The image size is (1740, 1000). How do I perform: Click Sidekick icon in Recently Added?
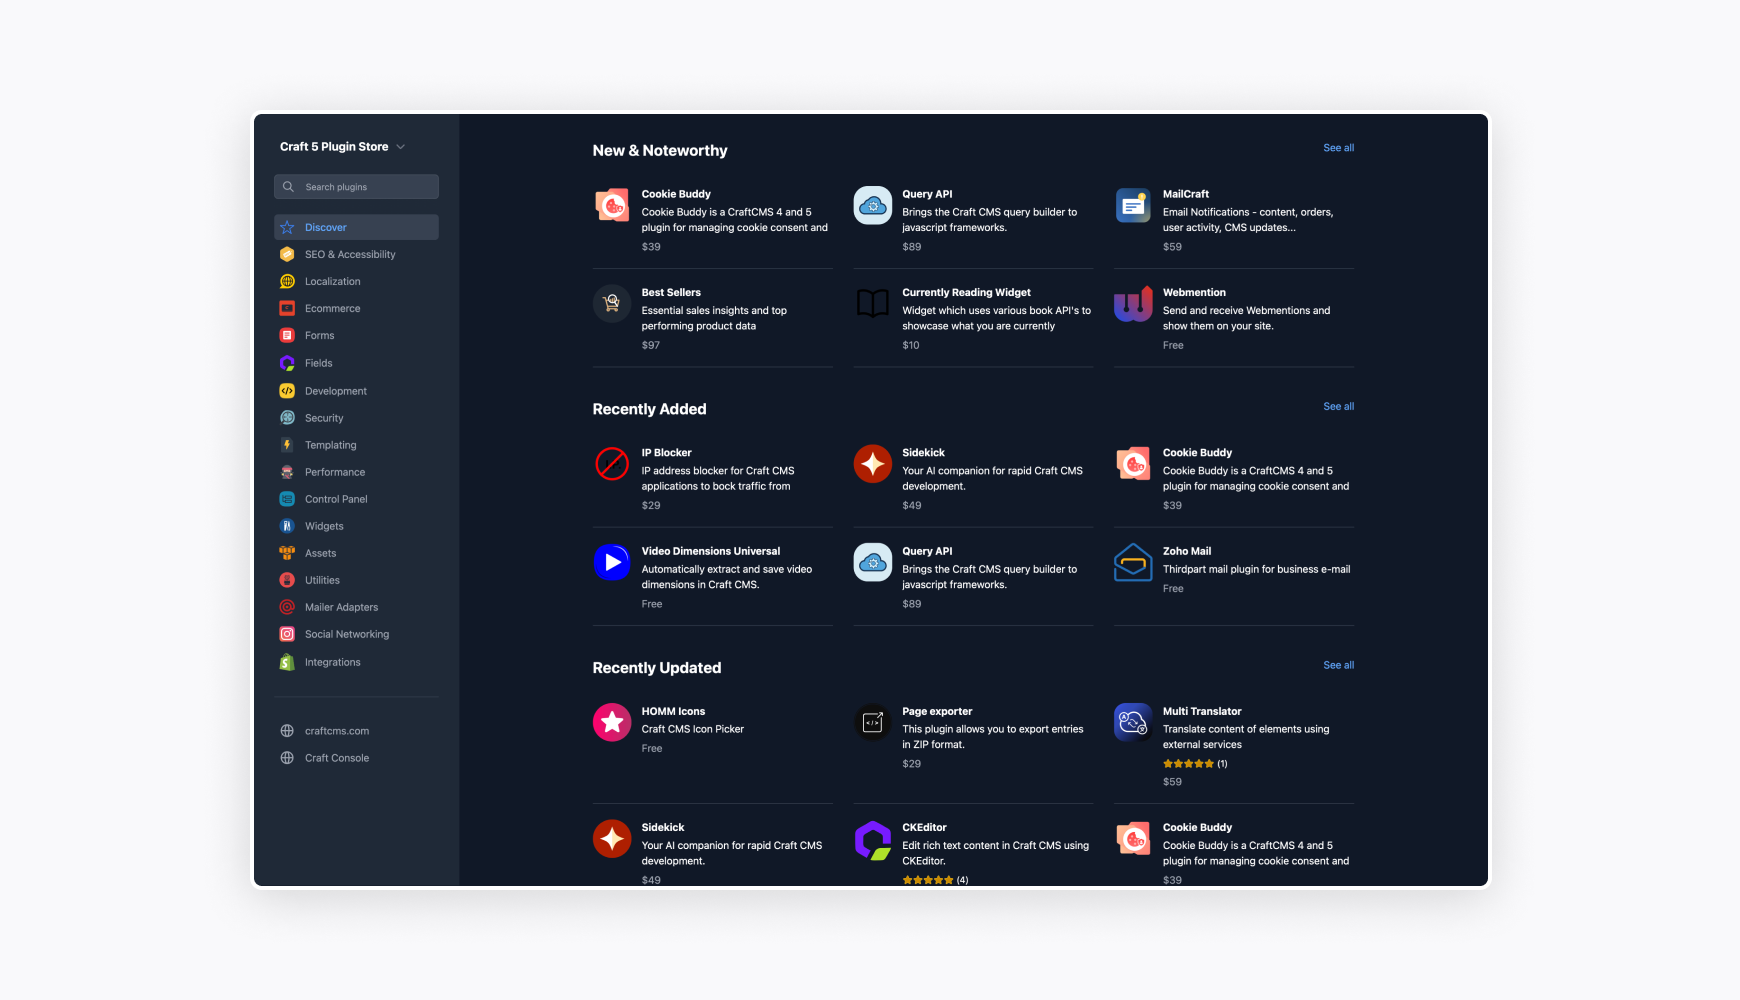tap(873, 464)
